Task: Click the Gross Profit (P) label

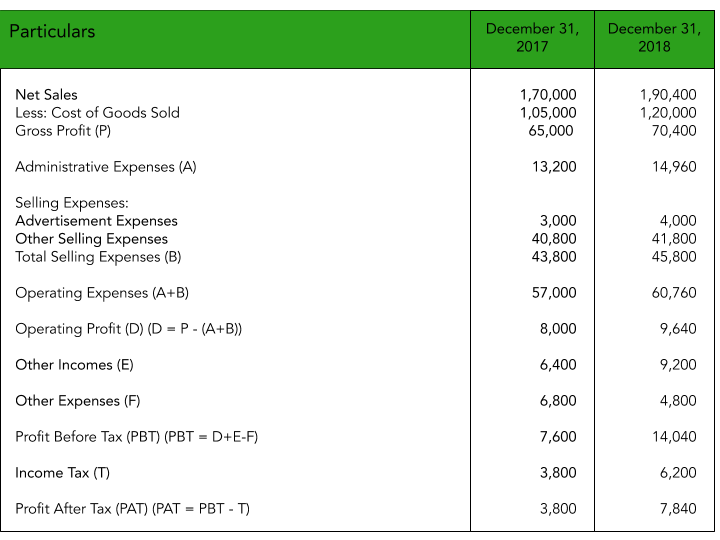Action: coord(63,131)
